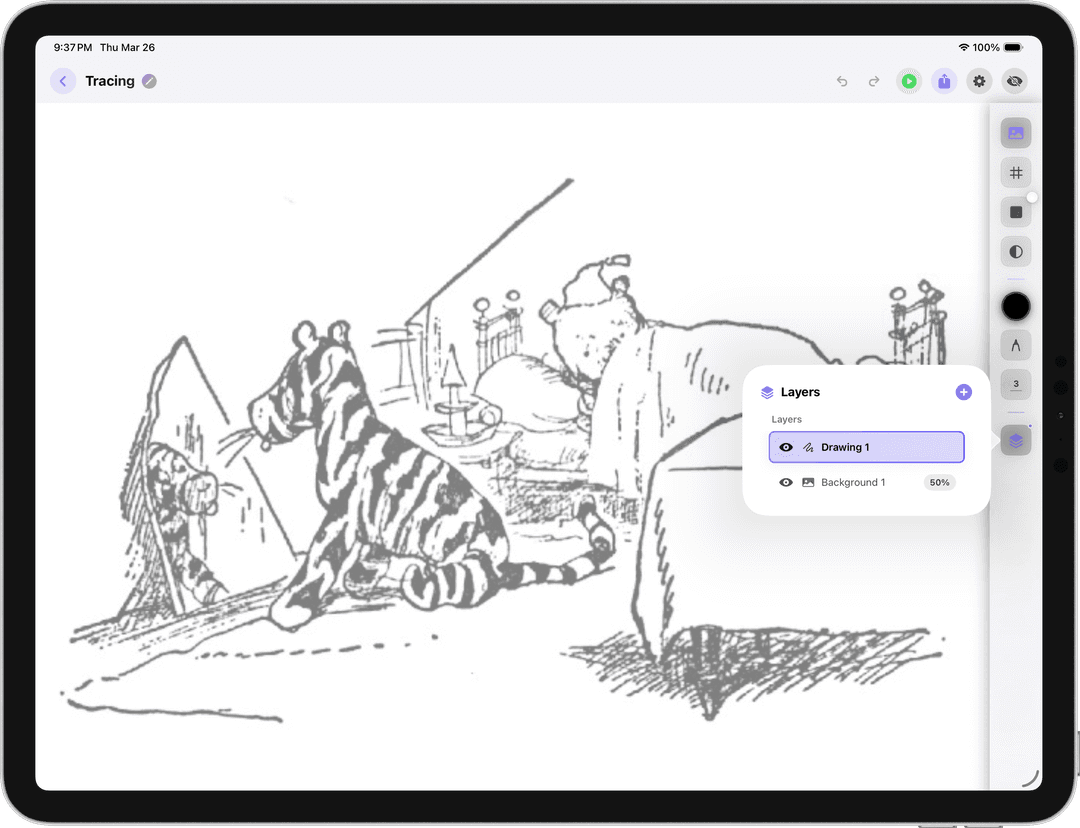
Task: Select the Background 1 layer
Action: point(852,482)
